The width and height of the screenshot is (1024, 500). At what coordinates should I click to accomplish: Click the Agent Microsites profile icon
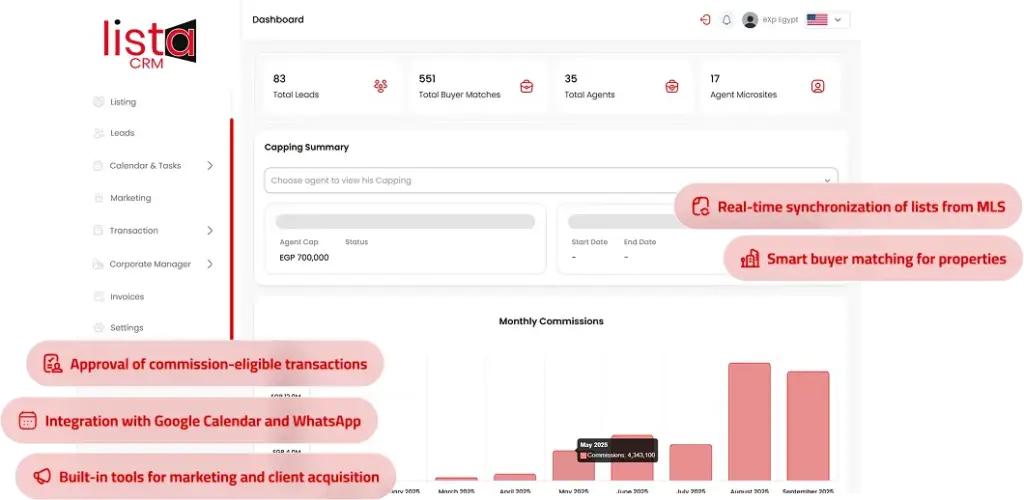pos(818,86)
